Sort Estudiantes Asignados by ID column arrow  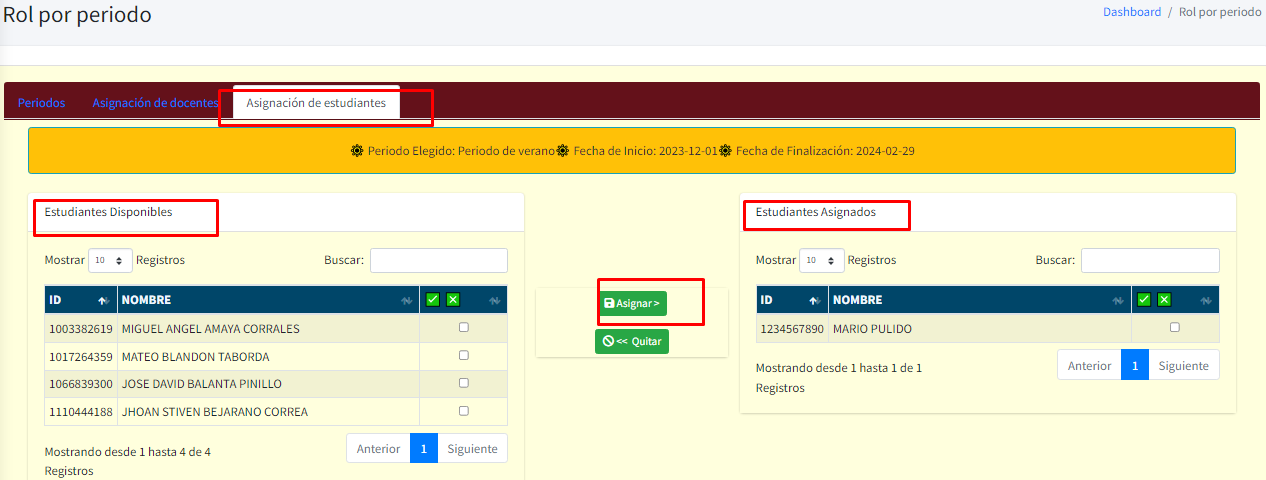click(x=814, y=301)
